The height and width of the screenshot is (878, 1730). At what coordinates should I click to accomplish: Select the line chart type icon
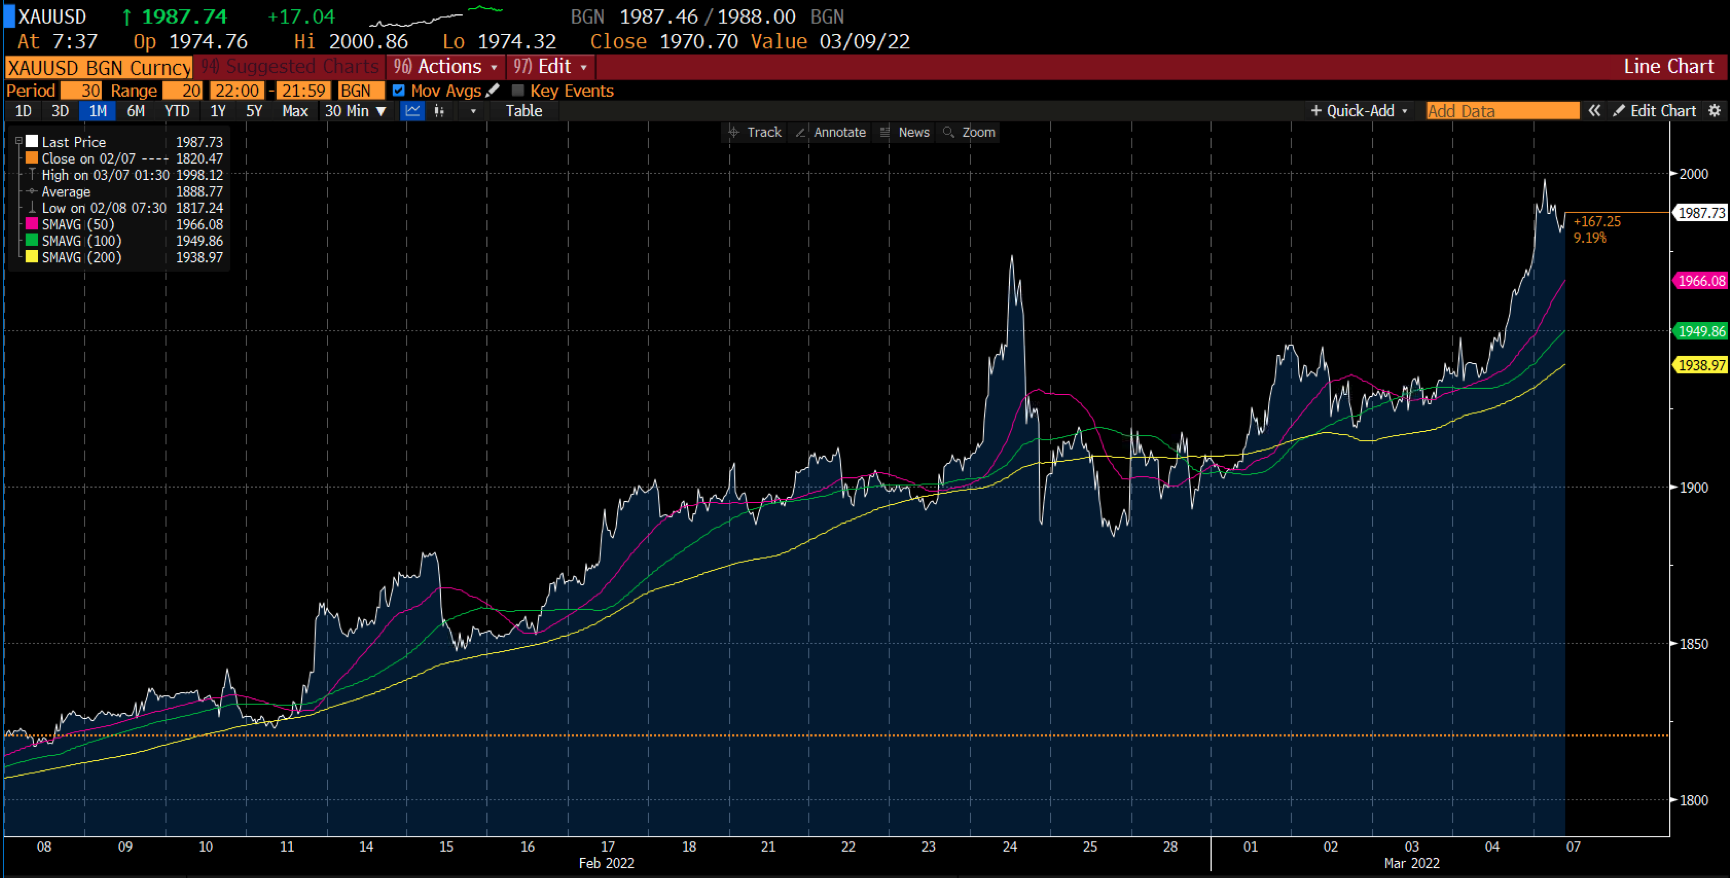pyautogui.click(x=412, y=111)
